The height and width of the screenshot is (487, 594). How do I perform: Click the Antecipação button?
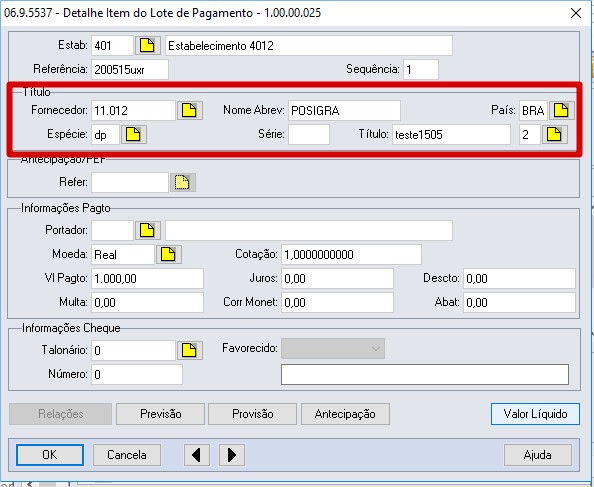tap(345, 414)
